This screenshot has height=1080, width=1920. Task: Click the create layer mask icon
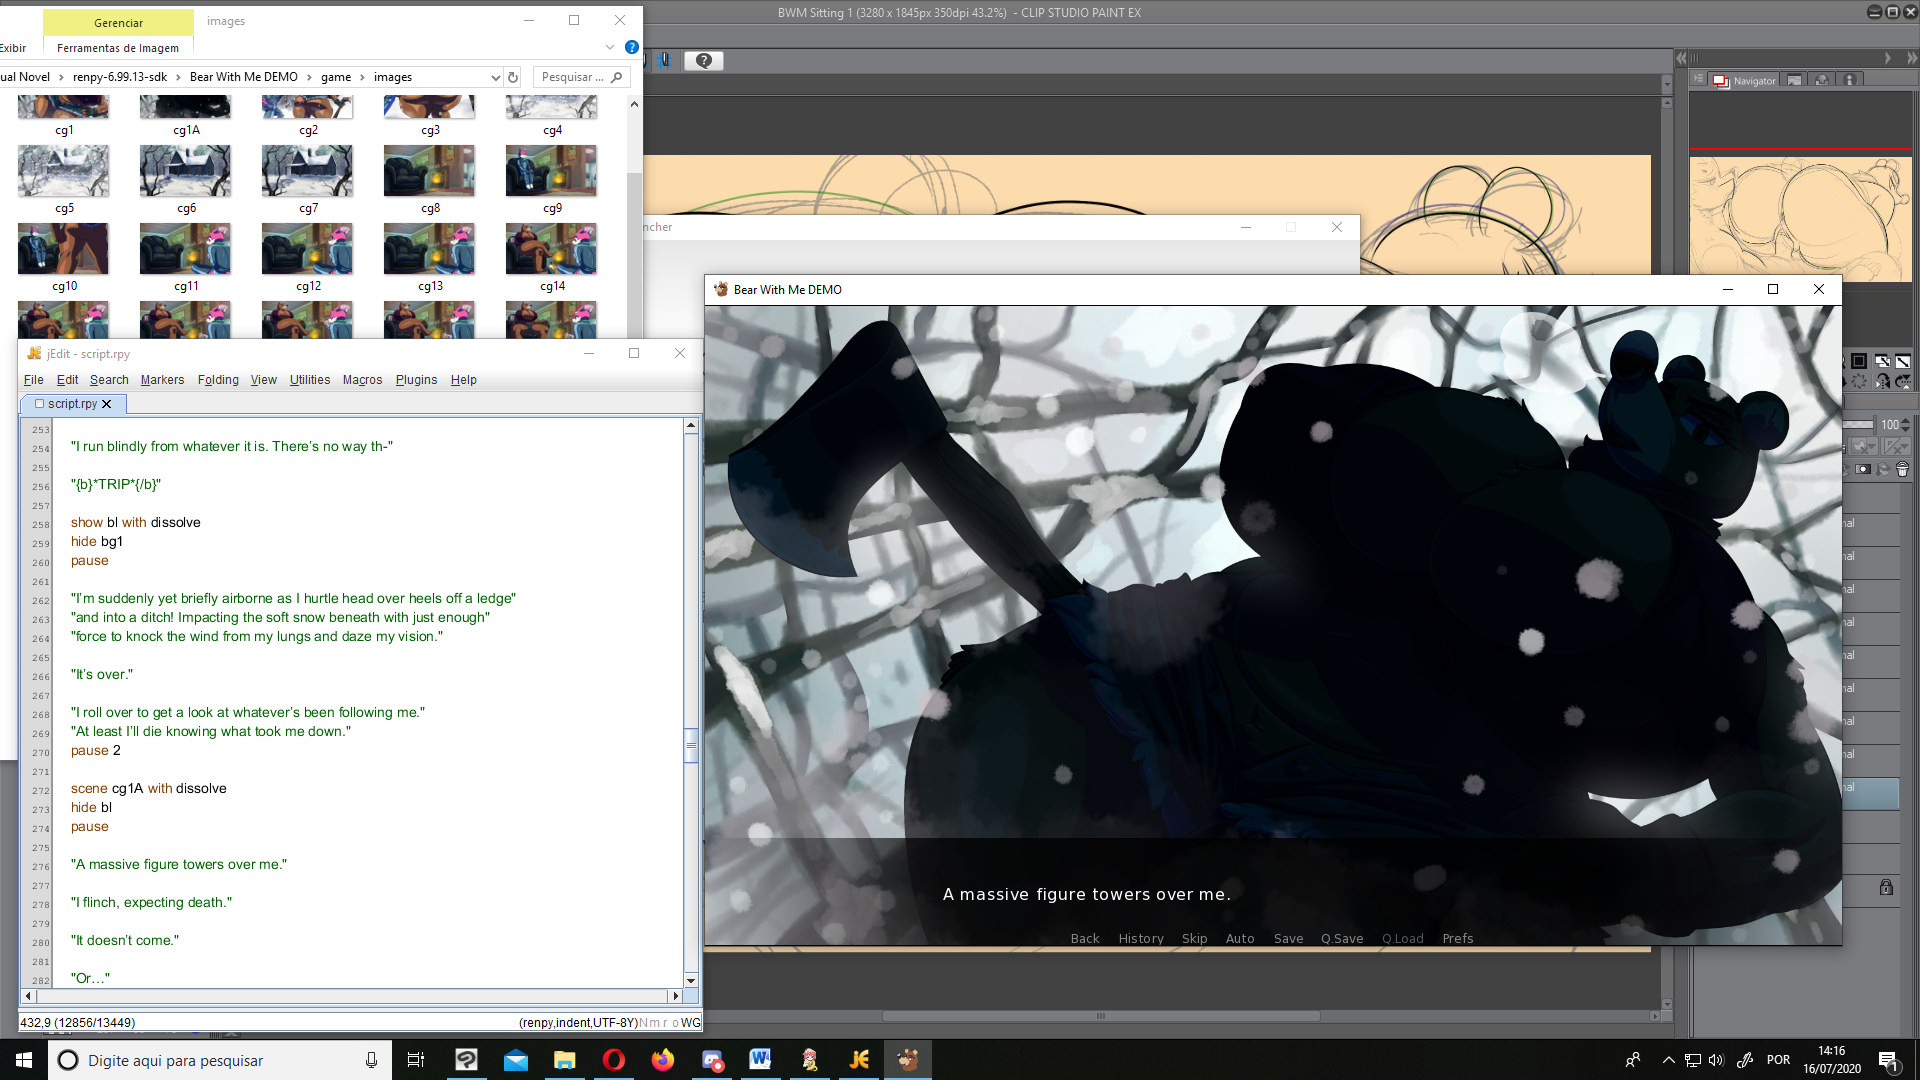coord(1863,468)
